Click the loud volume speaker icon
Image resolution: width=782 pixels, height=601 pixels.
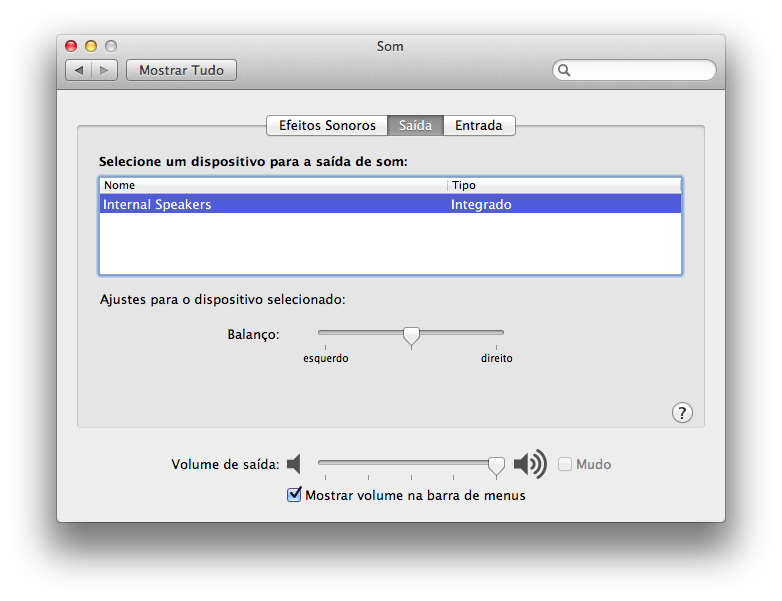(x=530, y=464)
